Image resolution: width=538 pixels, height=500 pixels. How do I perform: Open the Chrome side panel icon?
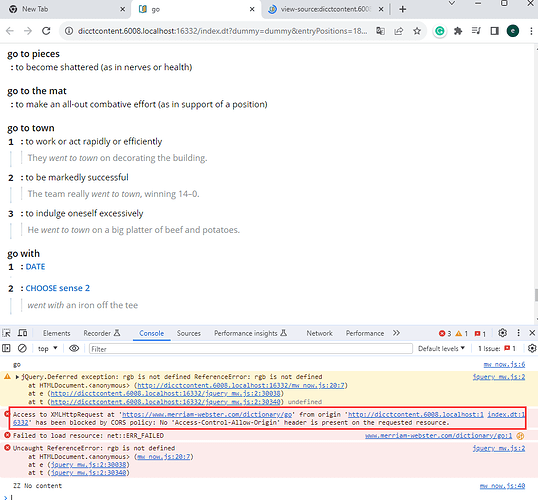(x=494, y=31)
